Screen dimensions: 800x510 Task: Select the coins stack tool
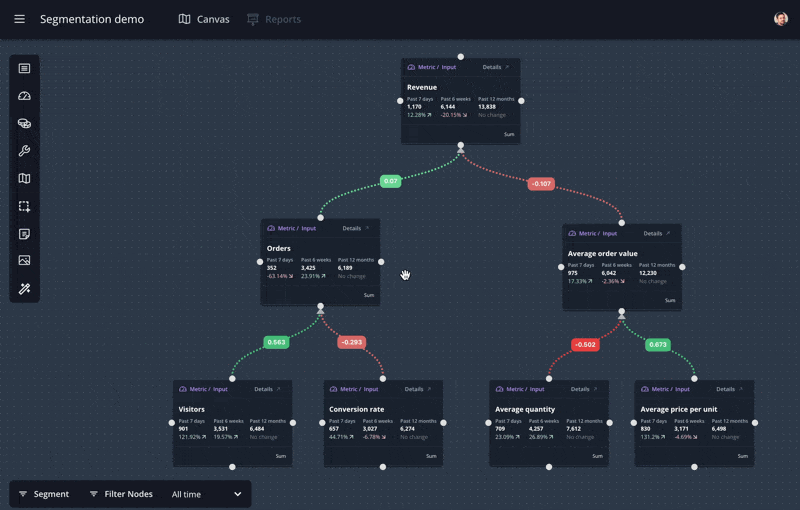[x=24, y=124]
